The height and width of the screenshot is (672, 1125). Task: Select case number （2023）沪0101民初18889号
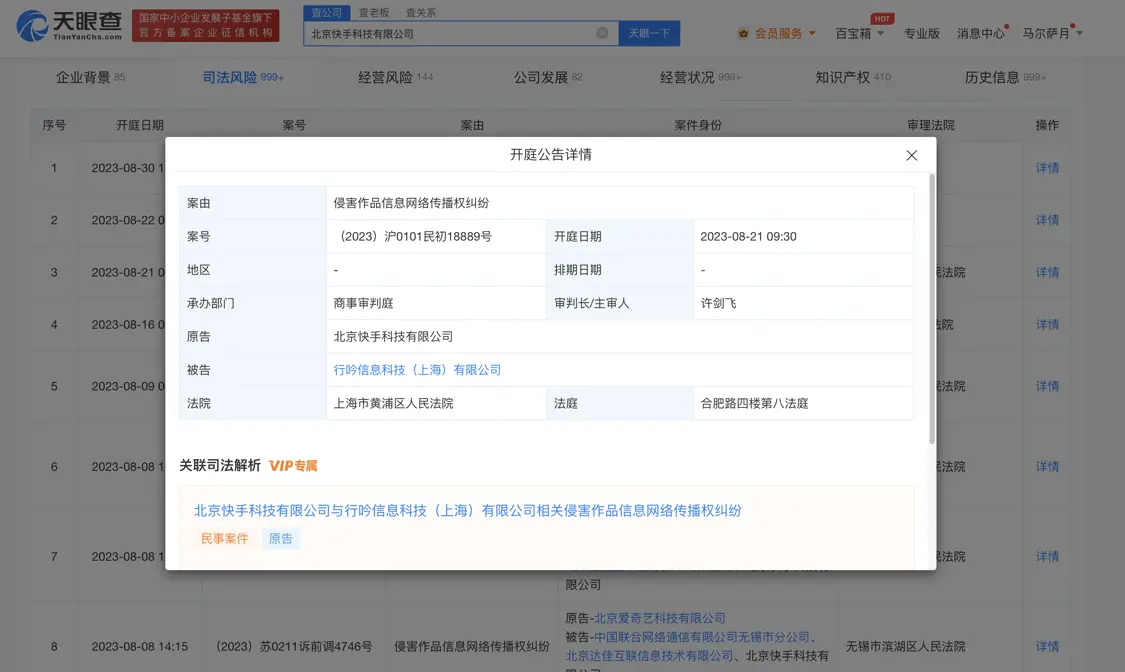(413, 237)
